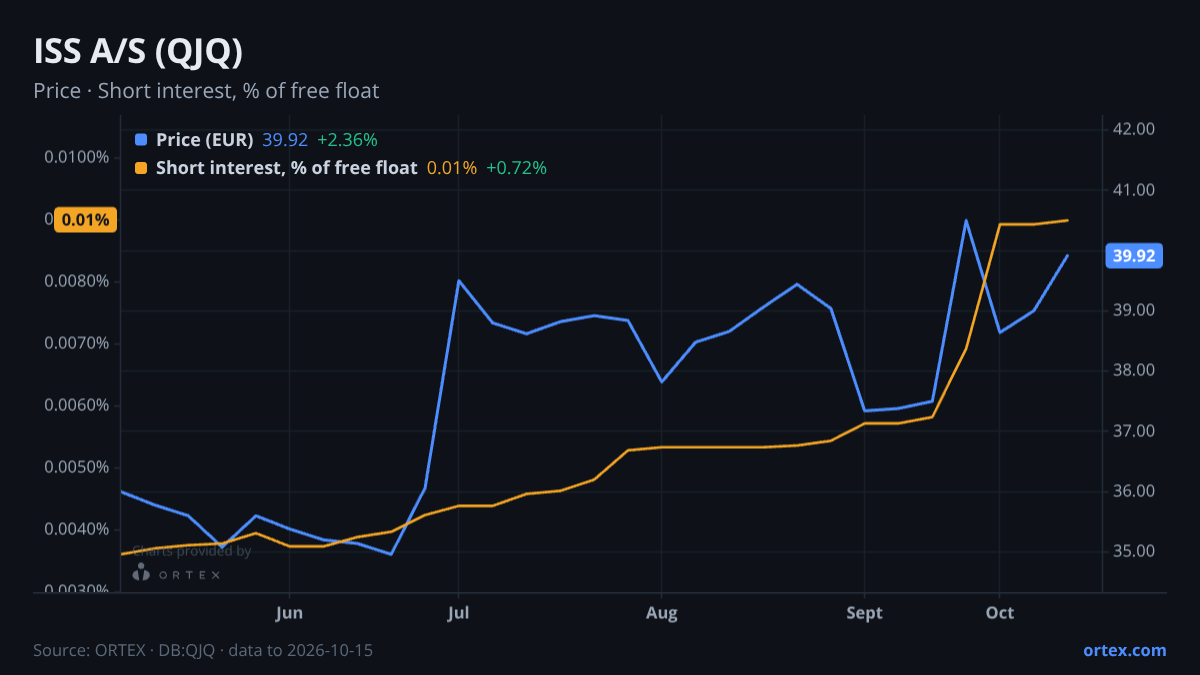Click the Jul label on time axis
The height and width of the screenshot is (675, 1200).
click(x=458, y=613)
